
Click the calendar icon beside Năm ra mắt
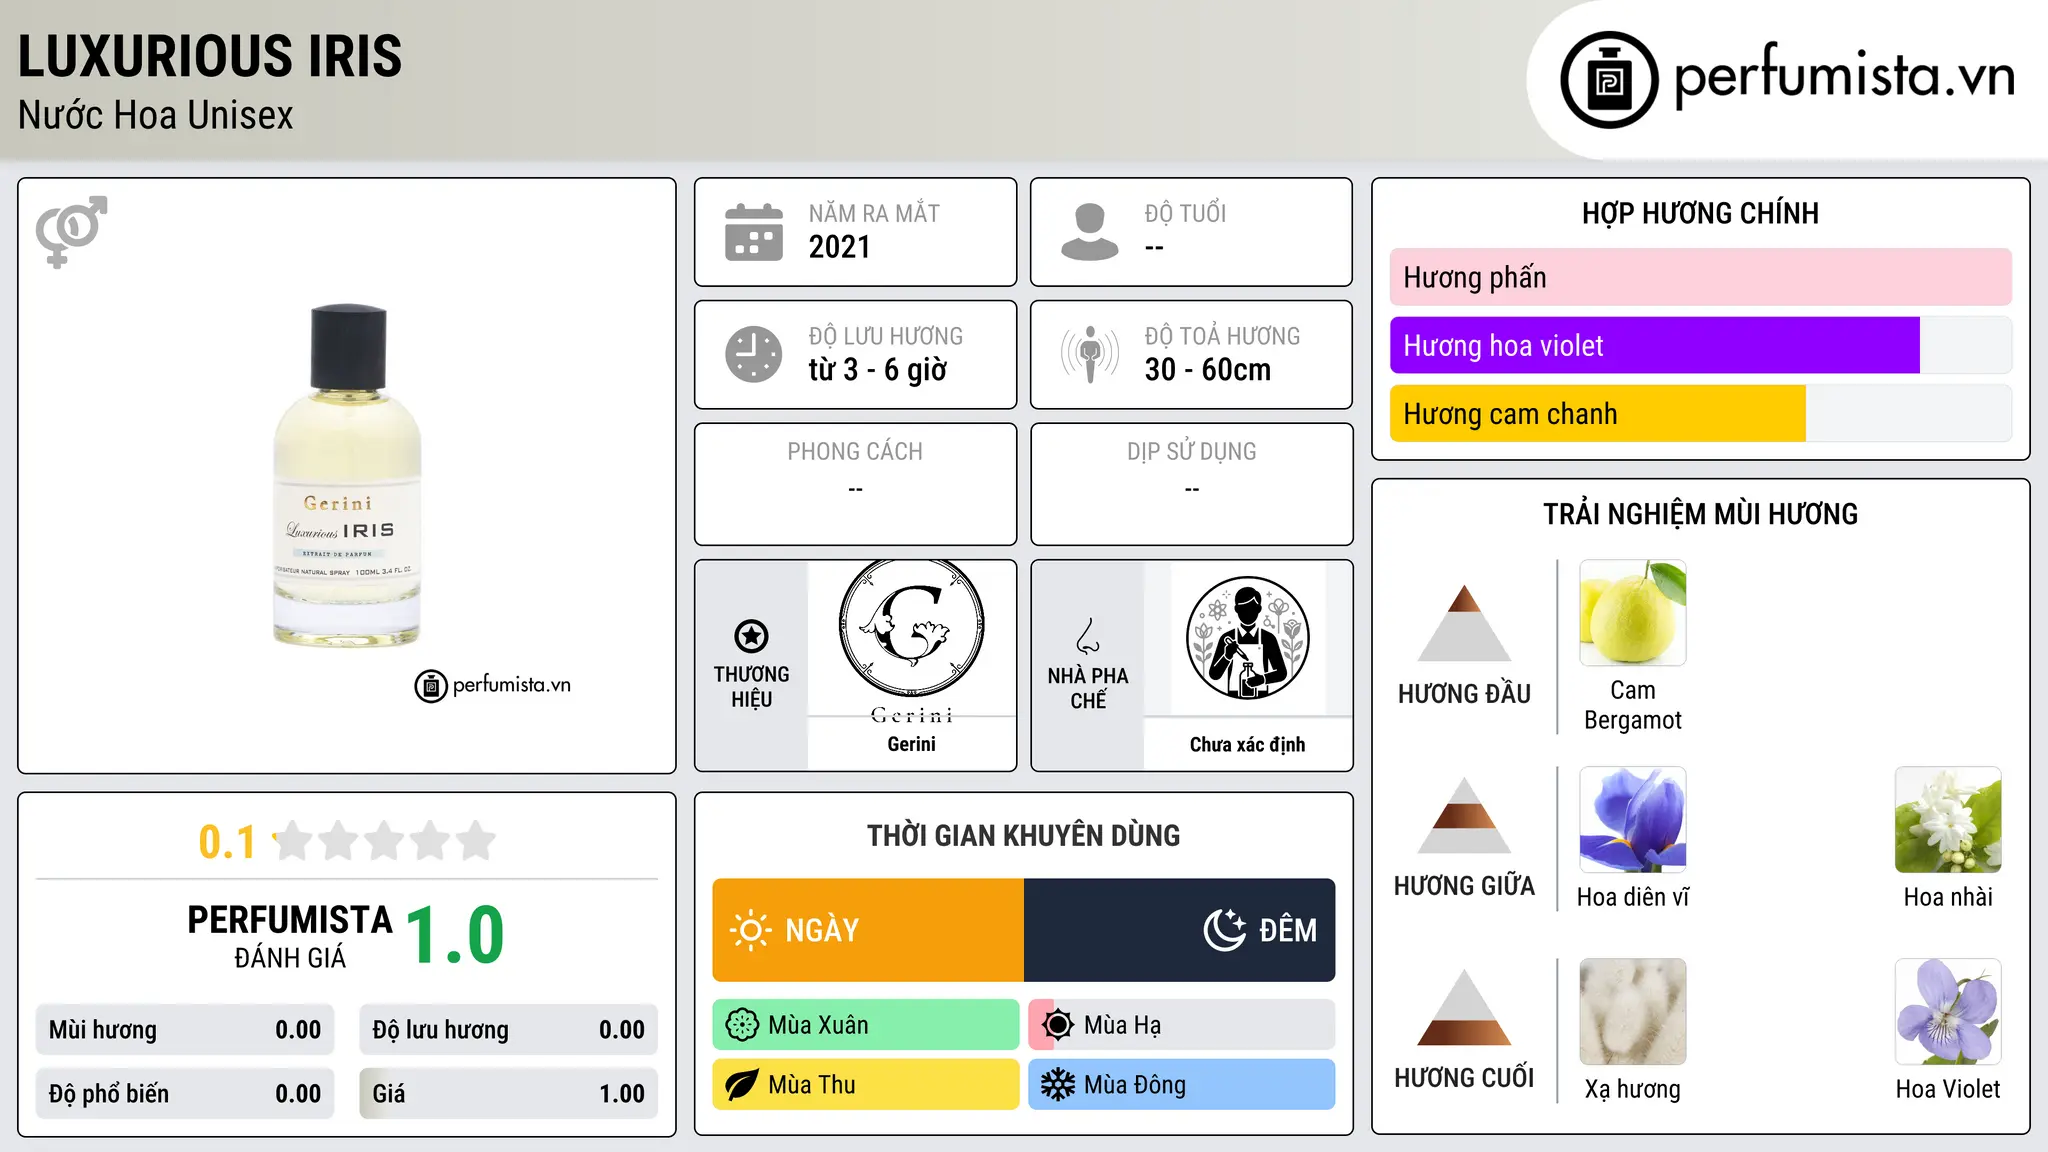754,232
